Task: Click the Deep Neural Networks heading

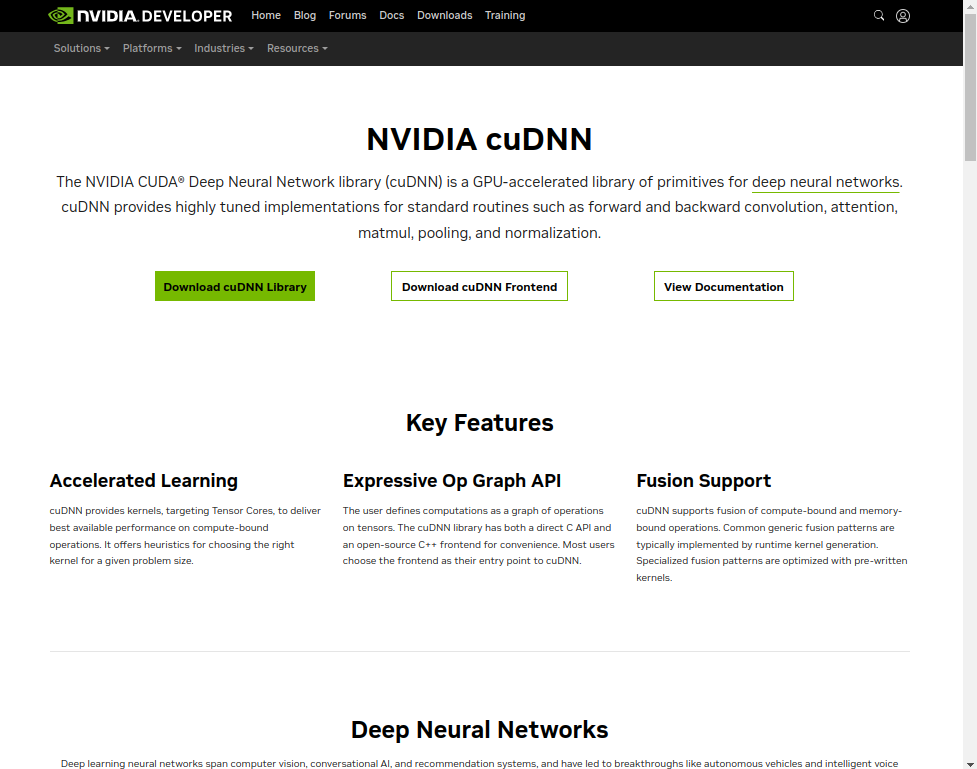Action: [479, 730]
